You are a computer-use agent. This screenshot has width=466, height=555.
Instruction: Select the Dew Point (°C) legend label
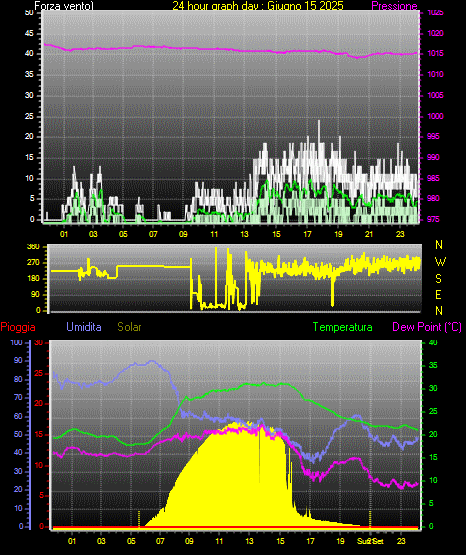[427, 327]
